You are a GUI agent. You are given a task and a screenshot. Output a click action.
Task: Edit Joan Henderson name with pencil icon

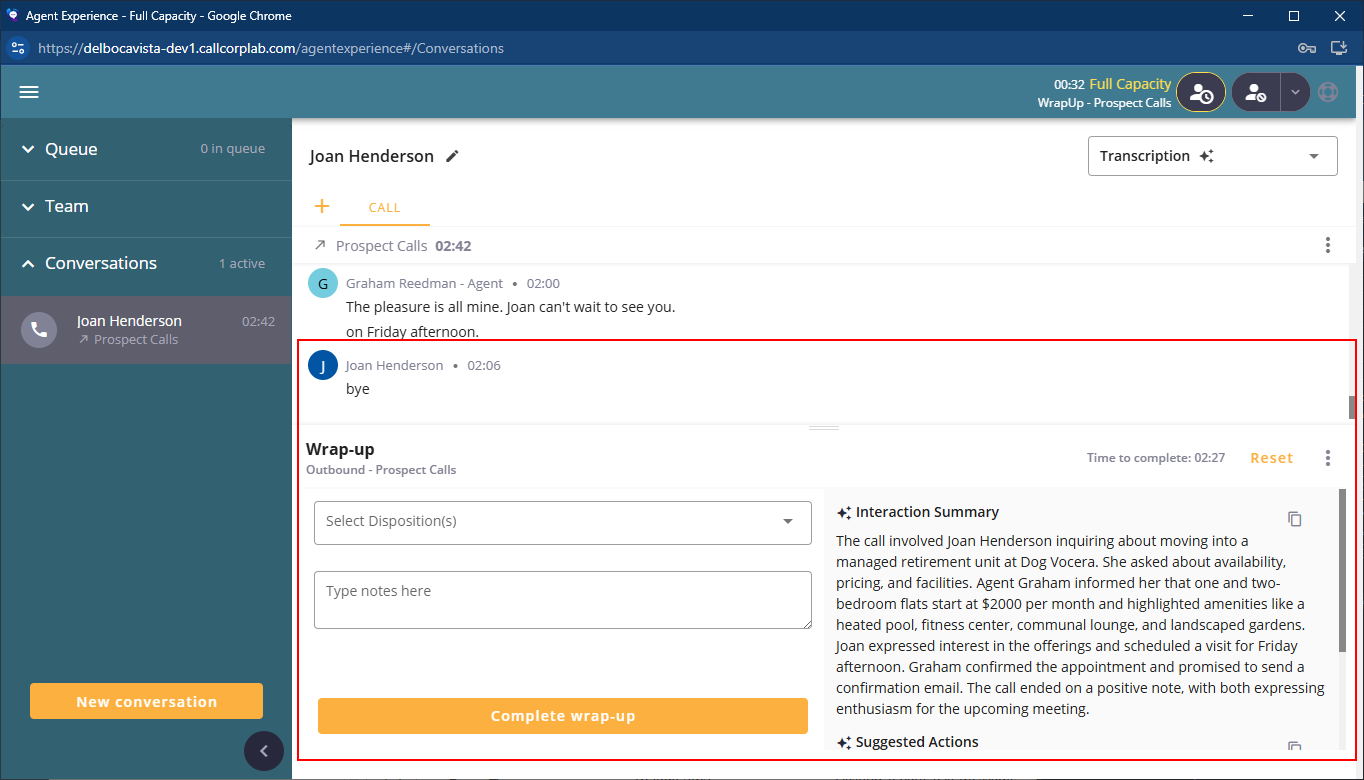click(453, 156)
